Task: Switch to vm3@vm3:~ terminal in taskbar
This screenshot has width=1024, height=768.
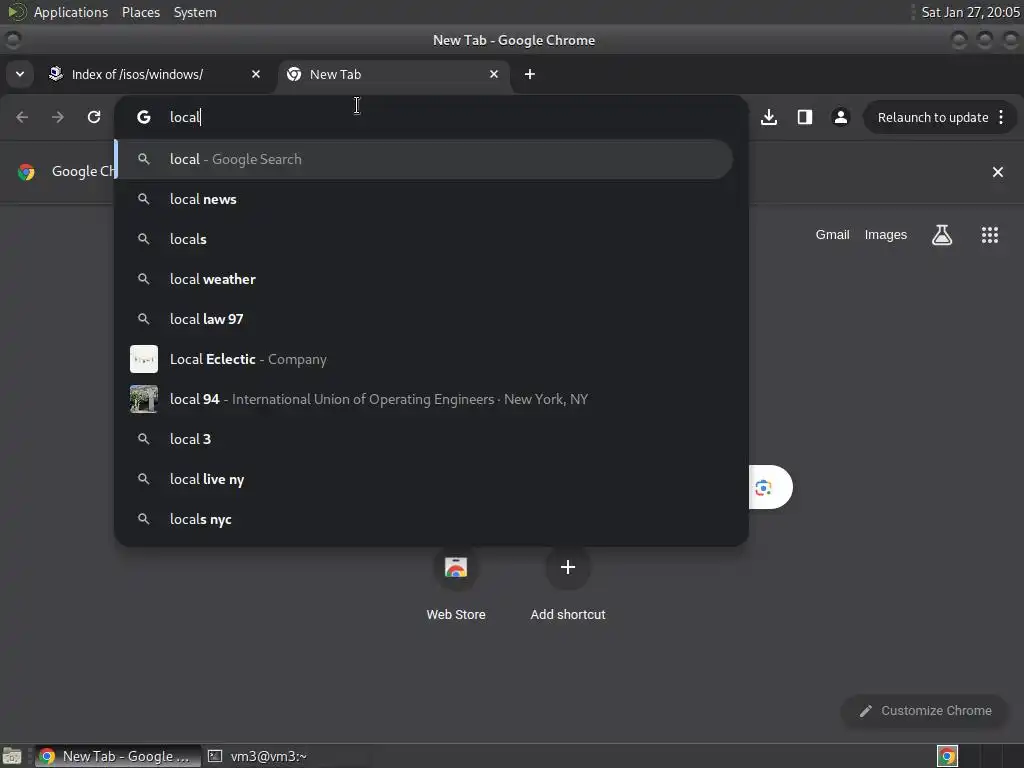Action: pos(258,756)
